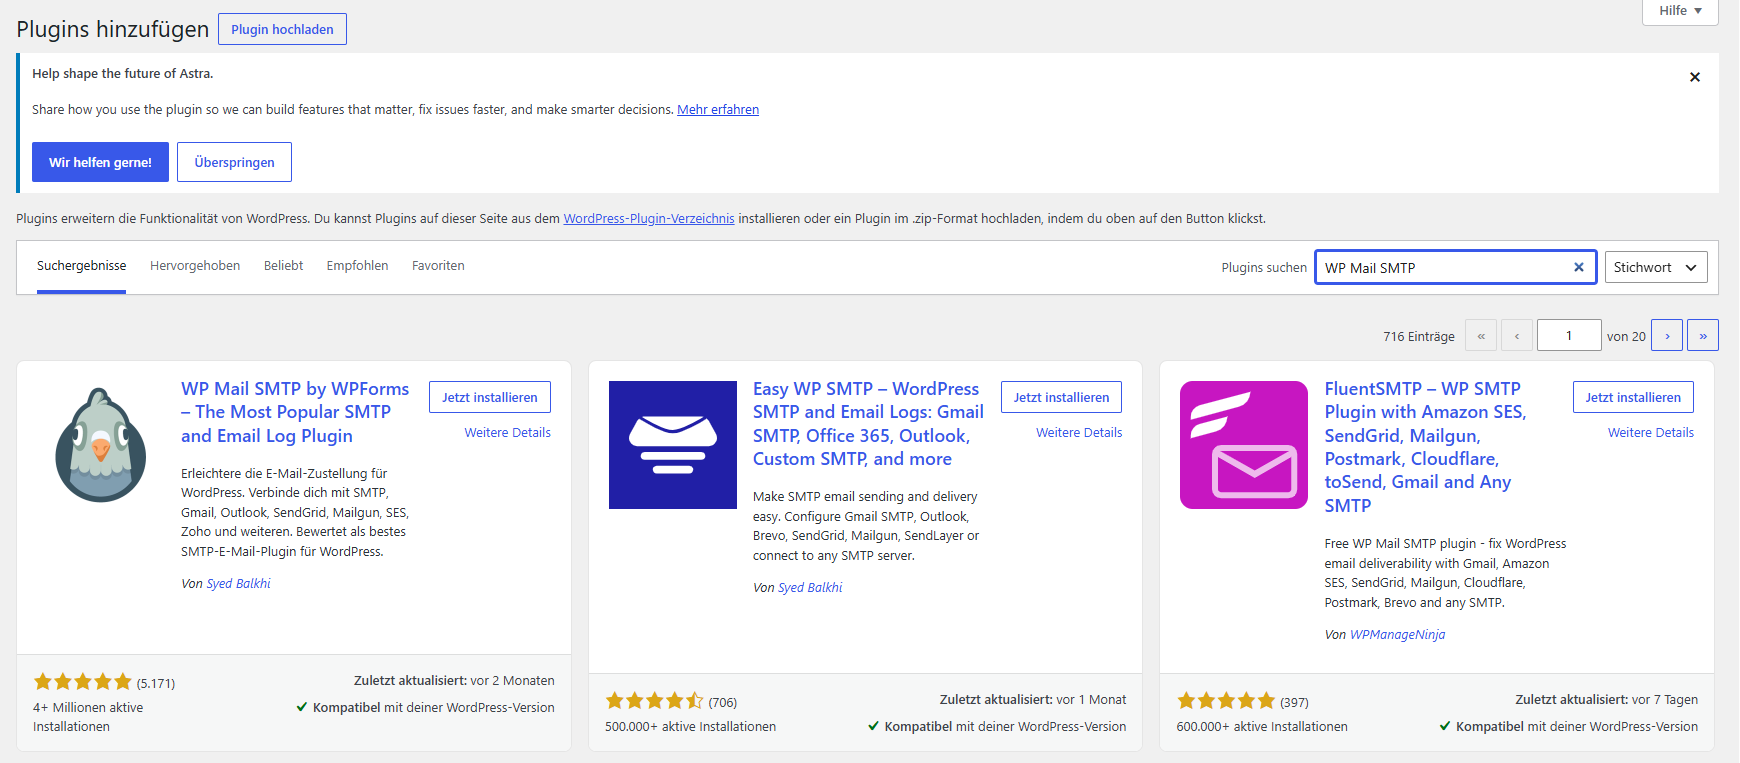Screen dimensions: 1740x763
Task: Open the WP Mail SMTP by WPForms title
Action: tap(295, 412)
